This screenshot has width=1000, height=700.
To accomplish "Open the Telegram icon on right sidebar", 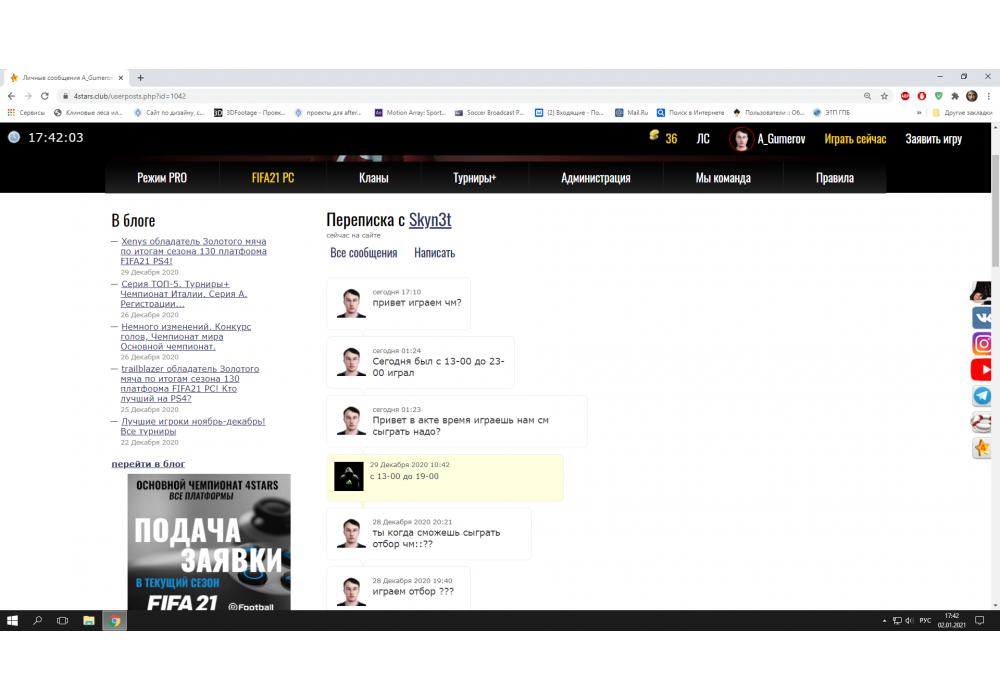I will (982, 395).
